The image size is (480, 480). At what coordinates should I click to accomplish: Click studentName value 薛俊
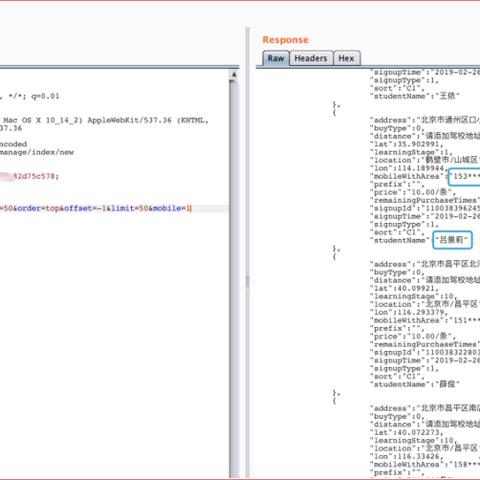[x=449, y=384]
